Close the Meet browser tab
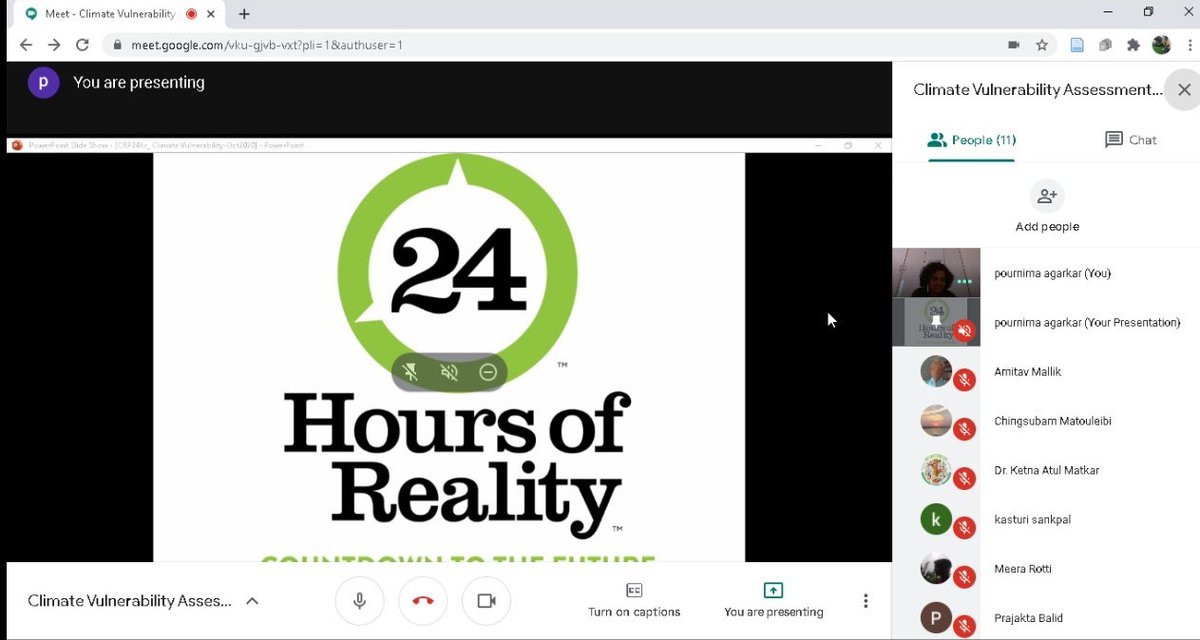Image resolution: width=1200 pixels, height=640 pixels. point(212,14)
